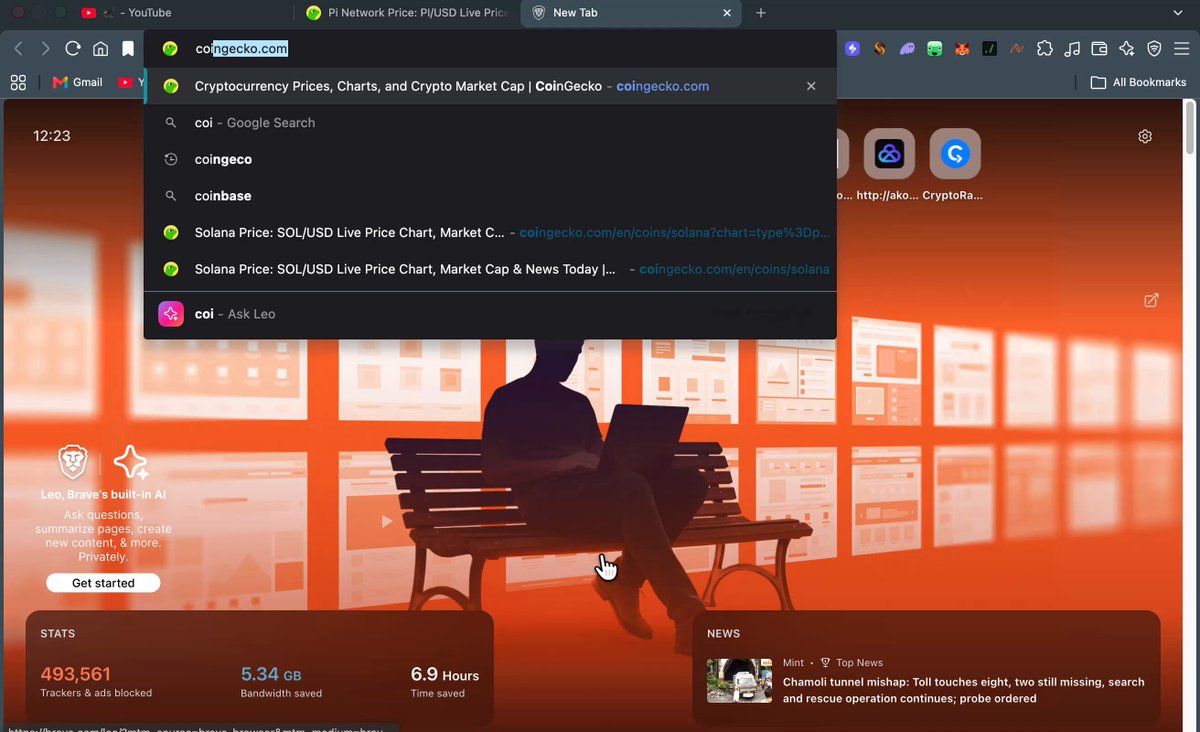The width and height of the screenshot is (1200, 732).
Task: Close the New Tab tab
Action: 727,13
